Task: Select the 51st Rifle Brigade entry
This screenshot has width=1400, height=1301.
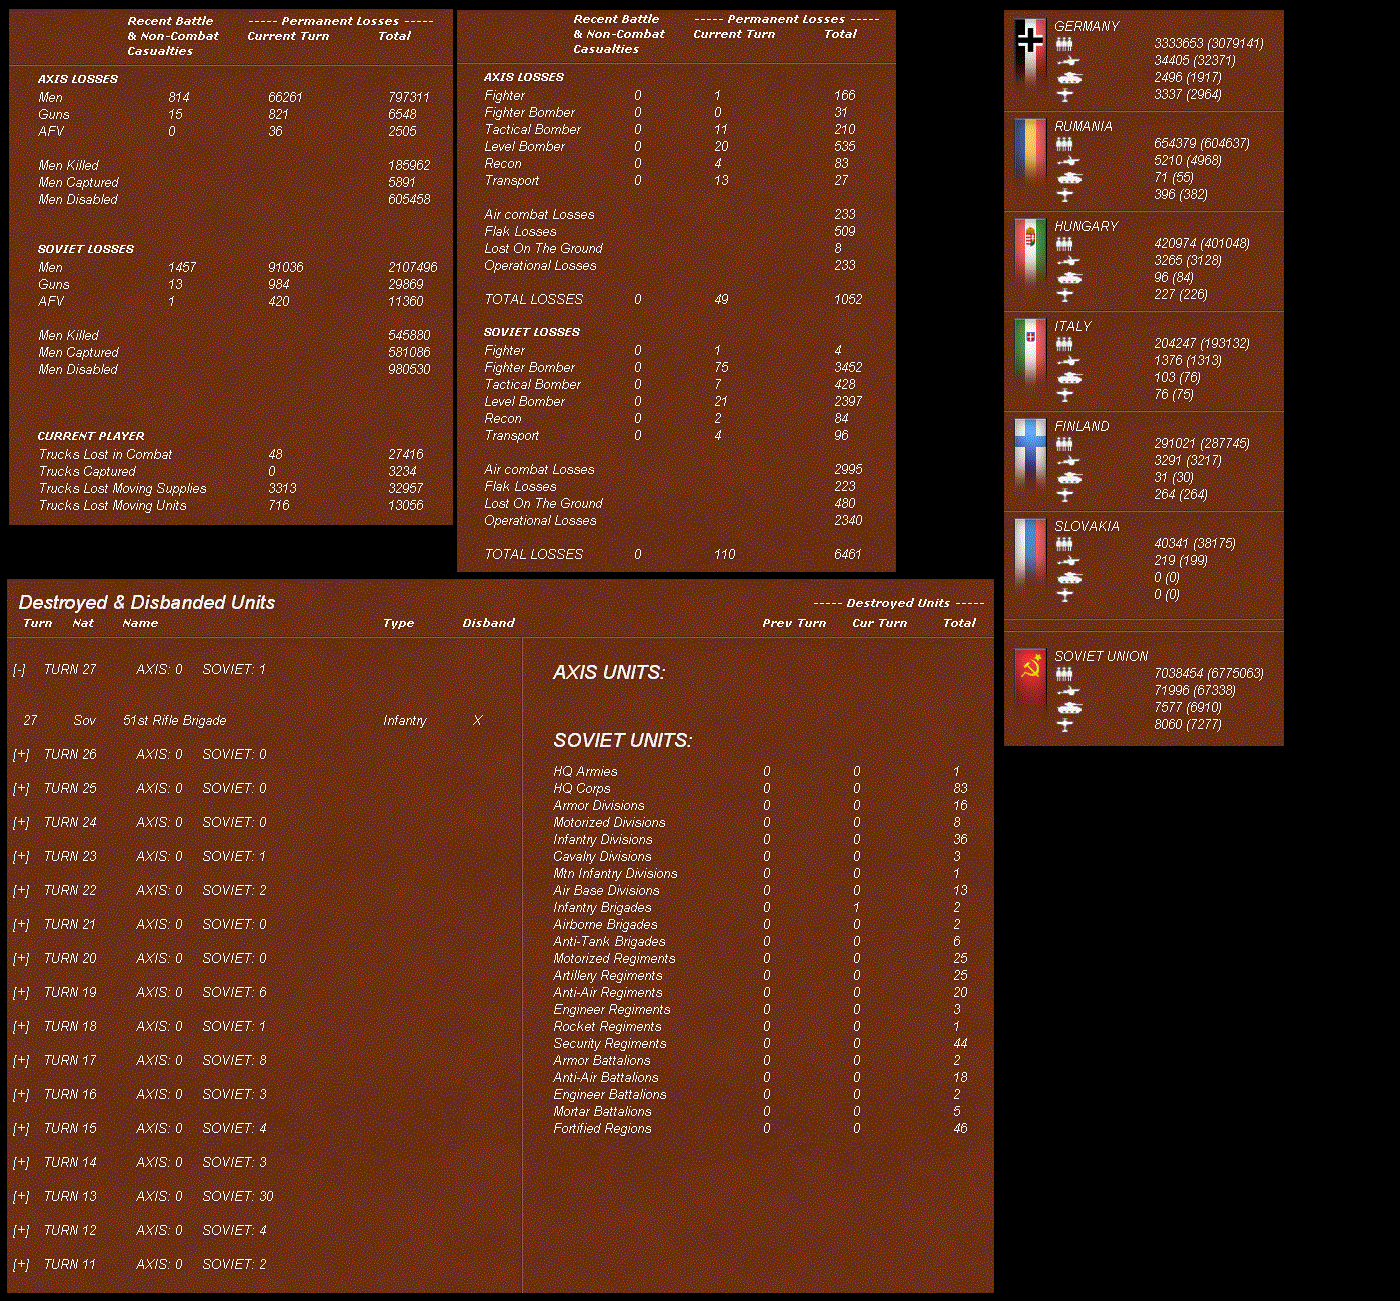Action: 174,721
